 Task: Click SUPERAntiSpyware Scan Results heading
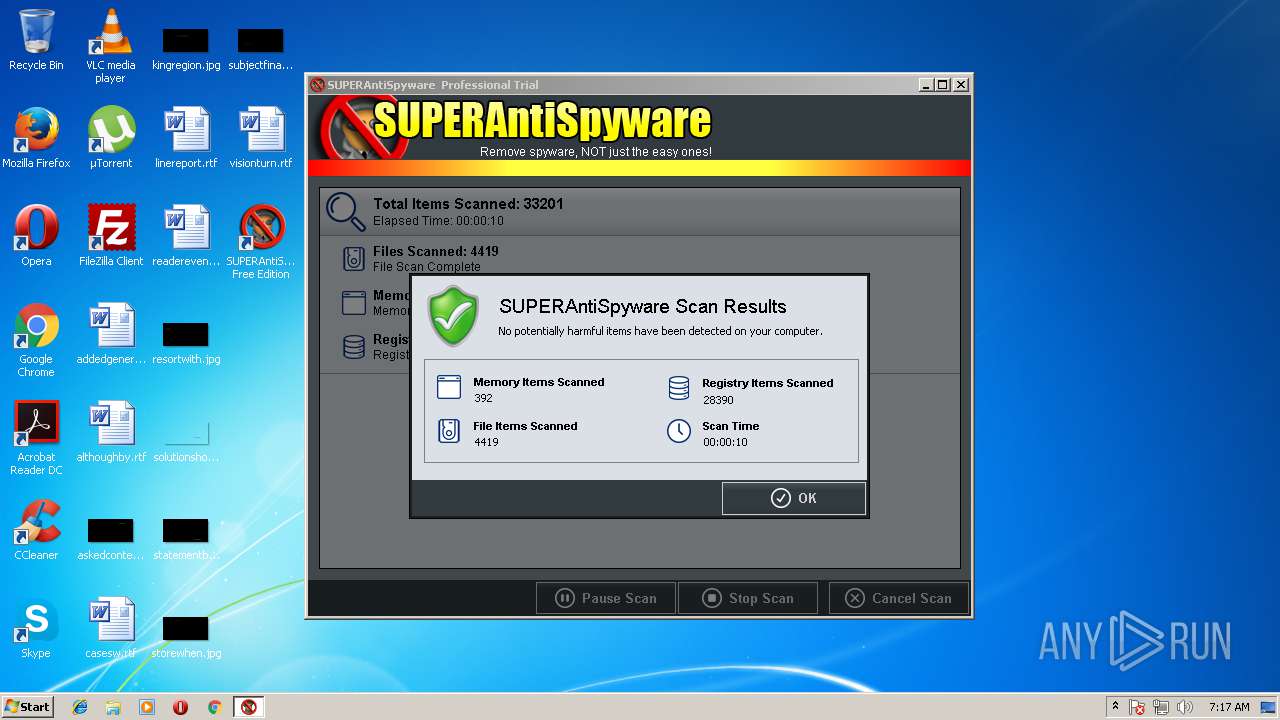[x=643, y=307]
